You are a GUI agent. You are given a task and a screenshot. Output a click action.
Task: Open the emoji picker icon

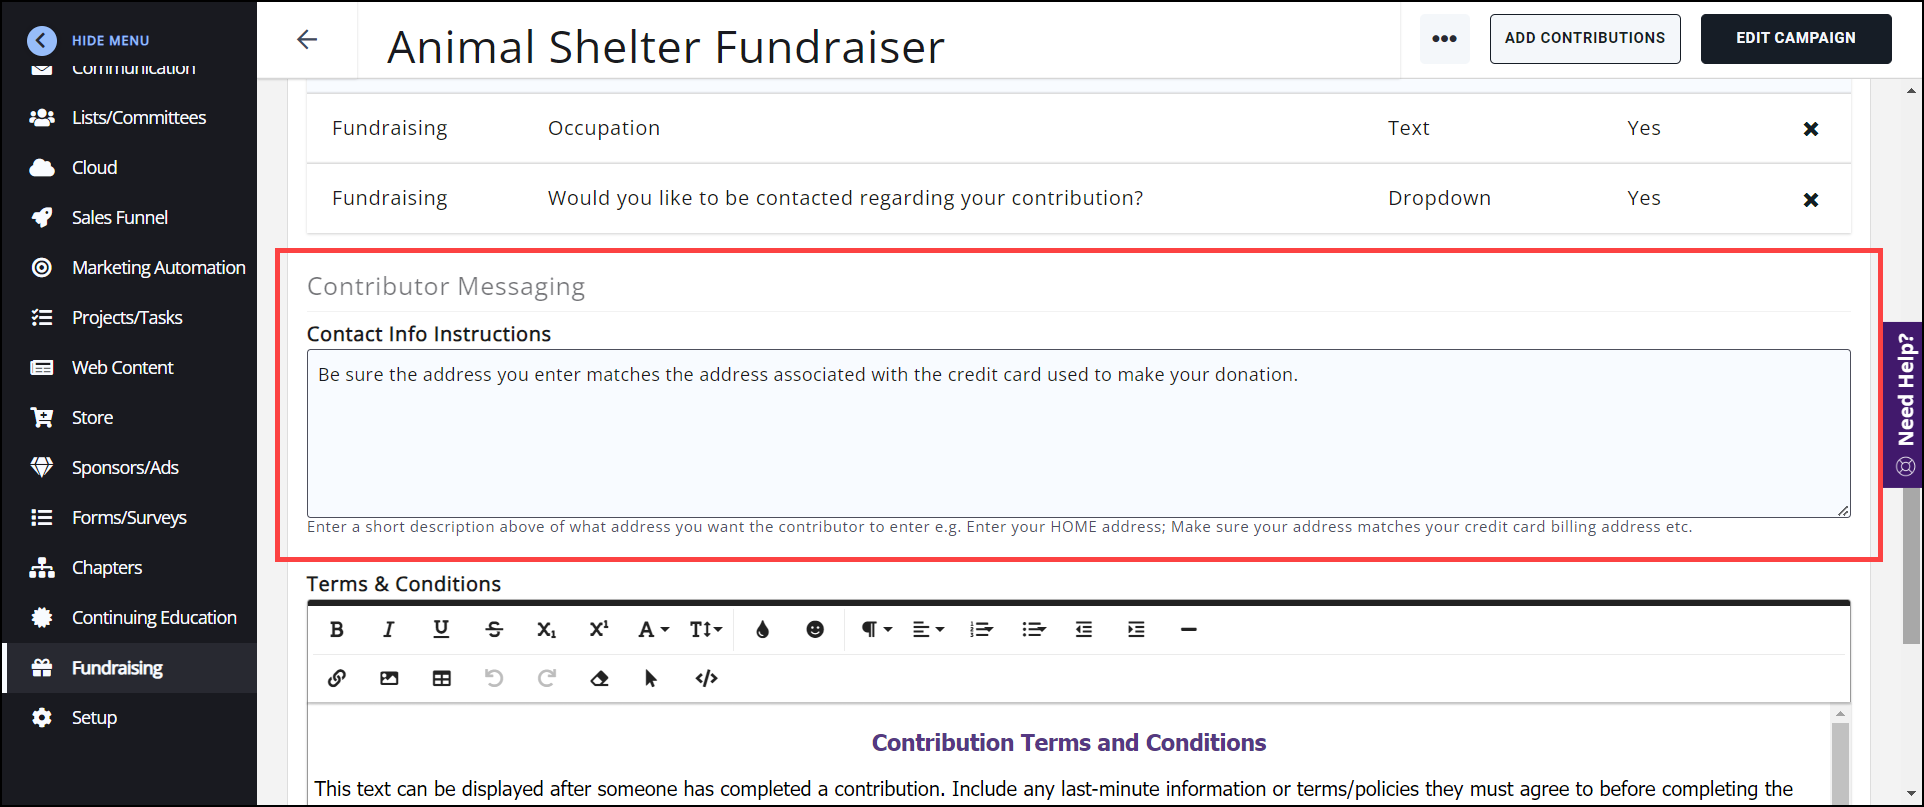tap(815, 629)
